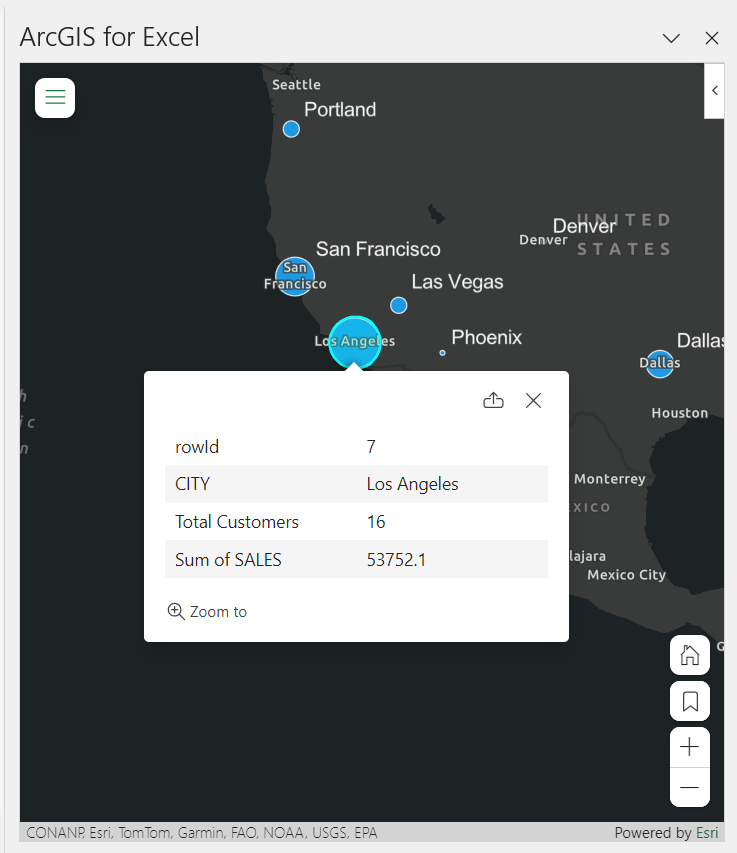Screen dimensions: 737x853
Task: Click the Zoom to link
Action: pos(207,611)
